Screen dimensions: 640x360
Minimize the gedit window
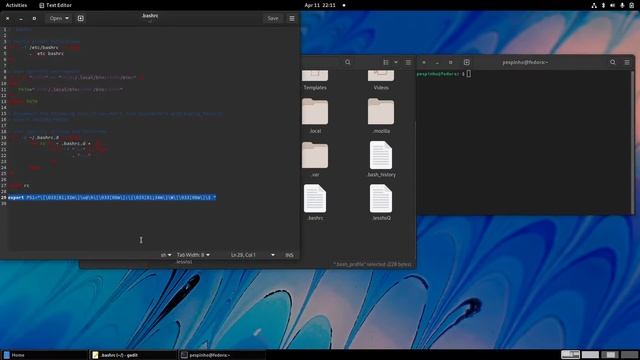[21, 18]
